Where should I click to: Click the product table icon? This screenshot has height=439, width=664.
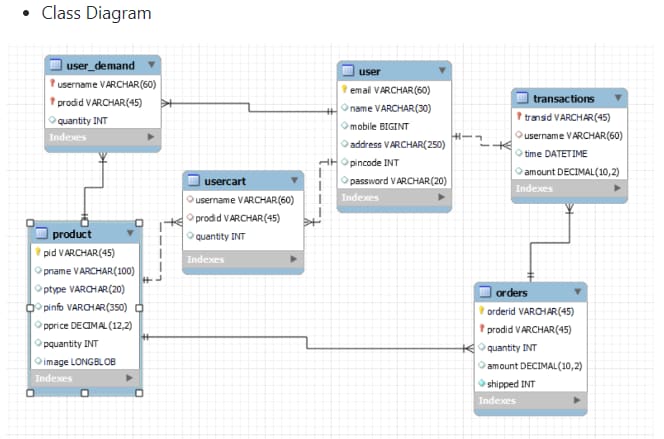(x=42, y=233)
